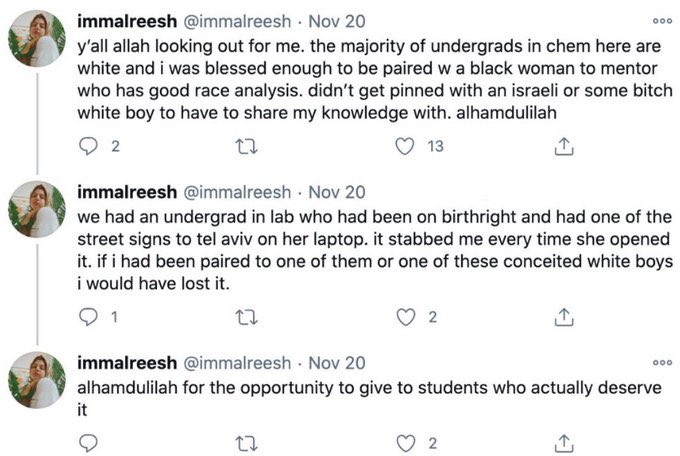Open the first tweet's profile avatar

[37, 42]
